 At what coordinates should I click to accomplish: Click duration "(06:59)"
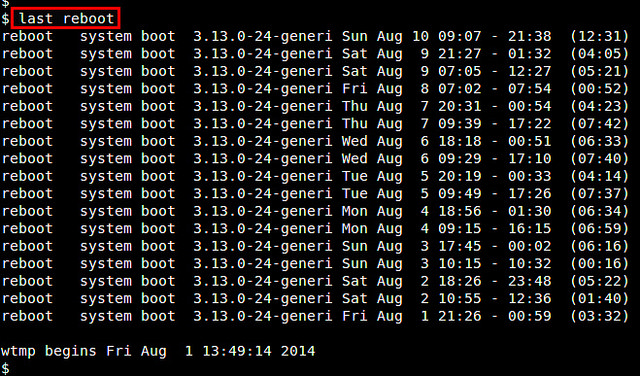pos(599,229)
